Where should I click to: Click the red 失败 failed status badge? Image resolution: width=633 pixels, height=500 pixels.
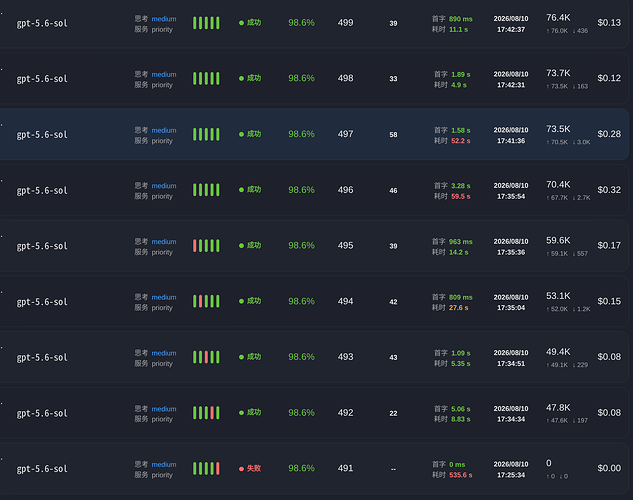click(x=250, y=469)
